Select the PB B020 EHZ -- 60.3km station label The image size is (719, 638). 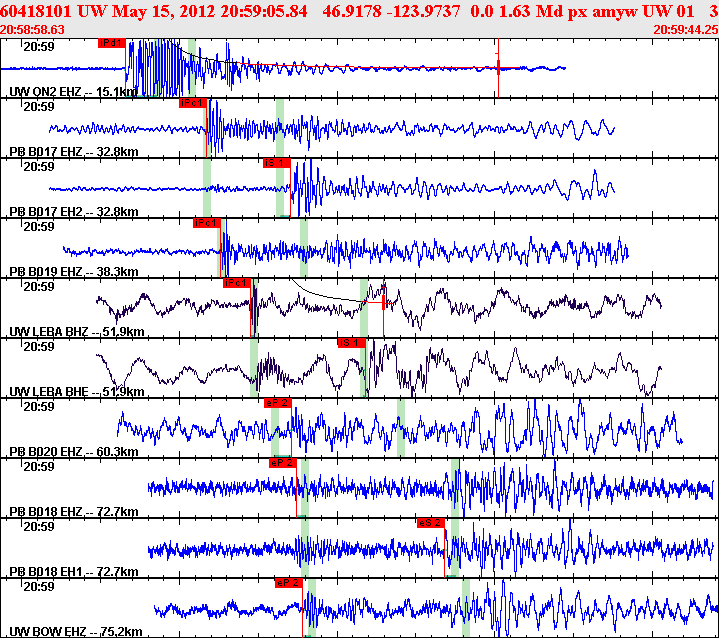point(74,452)
